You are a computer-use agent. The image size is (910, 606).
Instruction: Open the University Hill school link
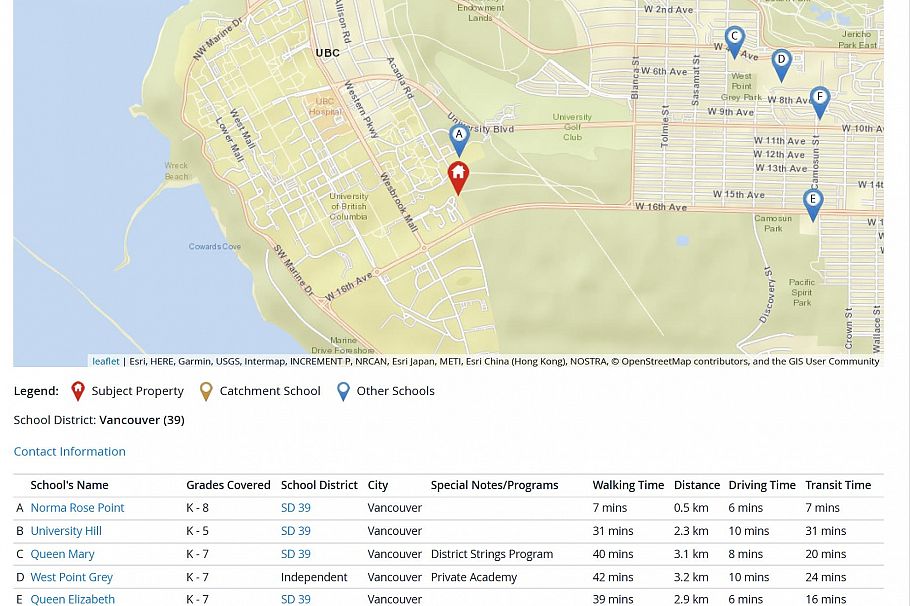[66, 530]
